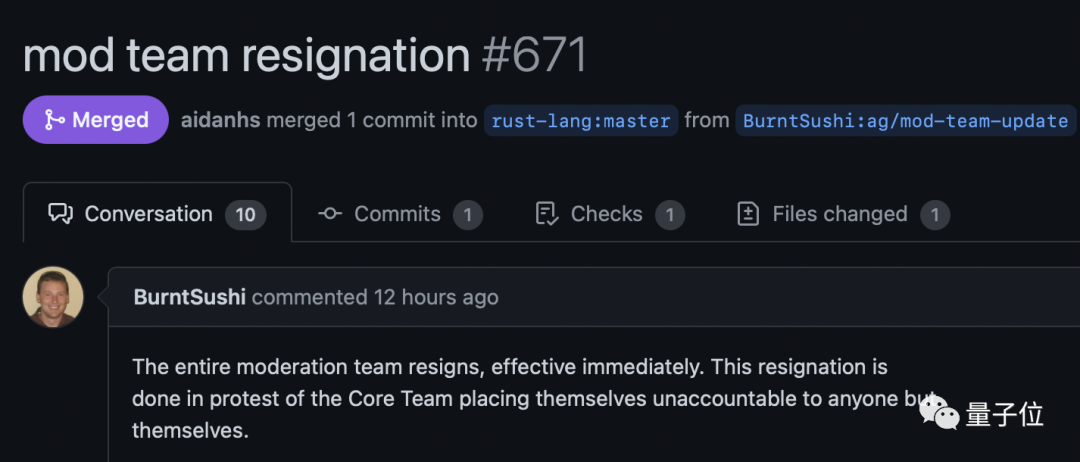Click the merge icon in Merged badge
Image resolution: width=1080 pixels, height=462 pixels.
[56, 120]
